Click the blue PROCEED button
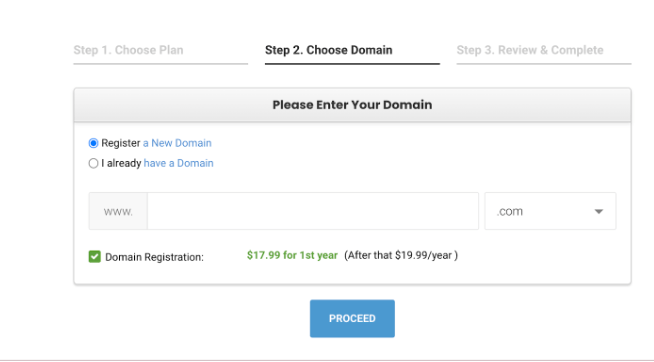 tap(352, 318)
